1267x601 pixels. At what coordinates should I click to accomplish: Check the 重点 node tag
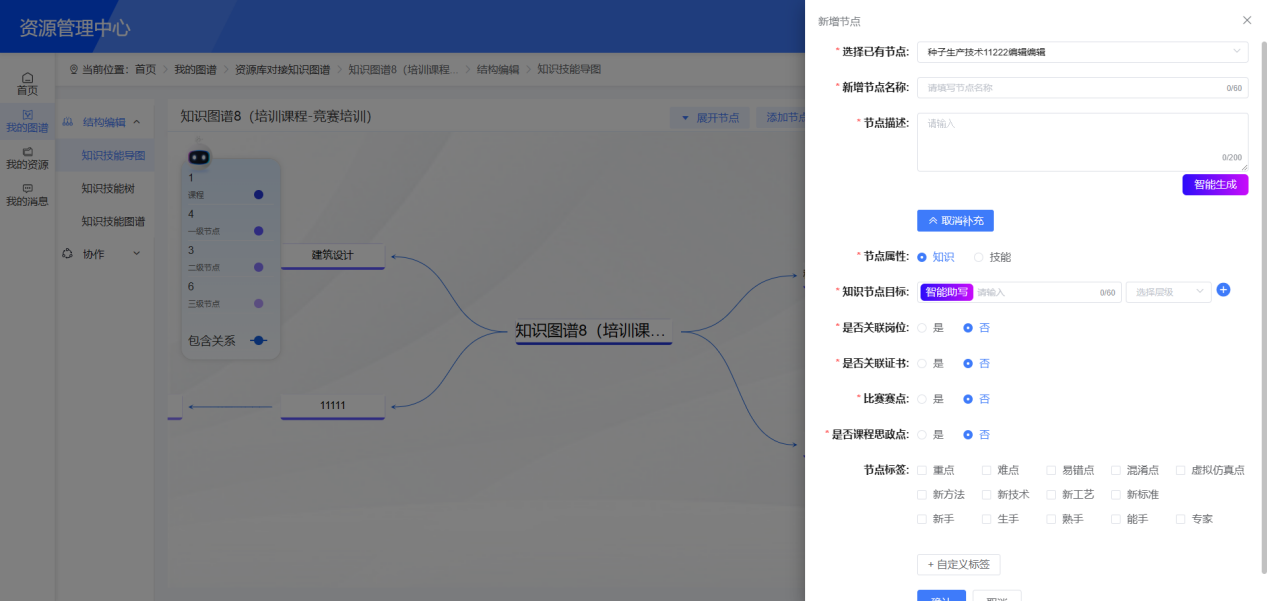(921, 470)
